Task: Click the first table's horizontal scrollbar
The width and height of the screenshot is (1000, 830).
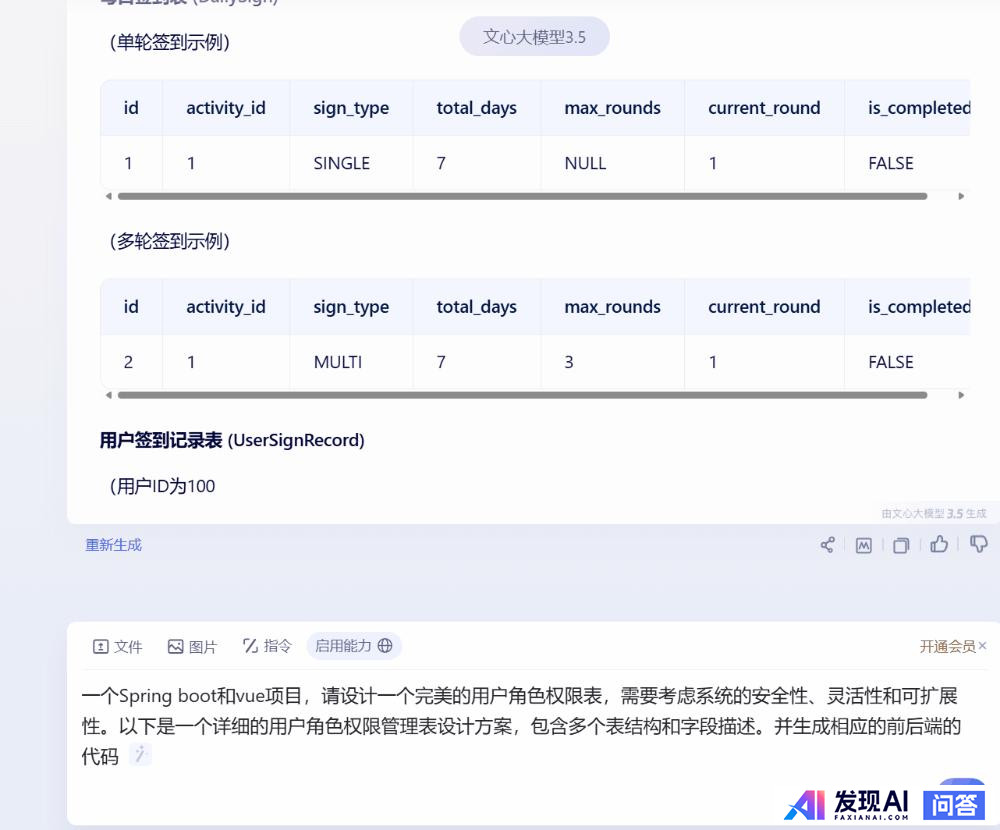Action: pos(522,196)
